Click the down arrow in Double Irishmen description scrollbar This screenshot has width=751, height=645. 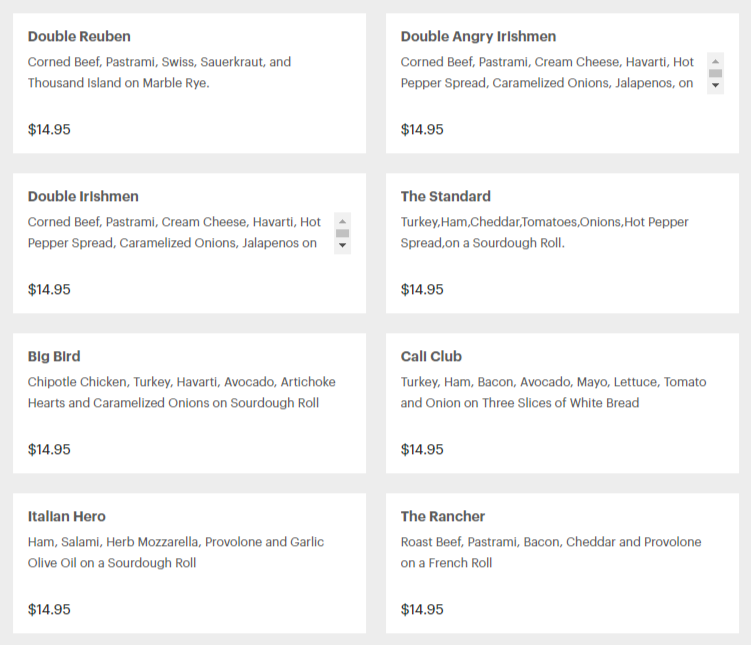pyautogui.click(x=342, y=245)
